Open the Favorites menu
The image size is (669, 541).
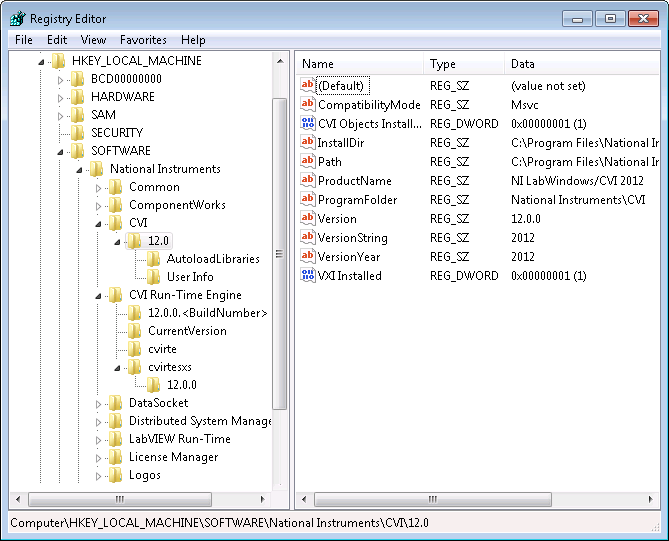tap(143, 40)
